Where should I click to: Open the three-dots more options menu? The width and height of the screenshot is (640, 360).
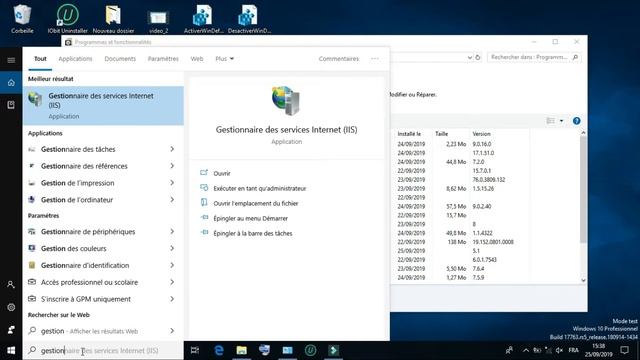(375, 59)
